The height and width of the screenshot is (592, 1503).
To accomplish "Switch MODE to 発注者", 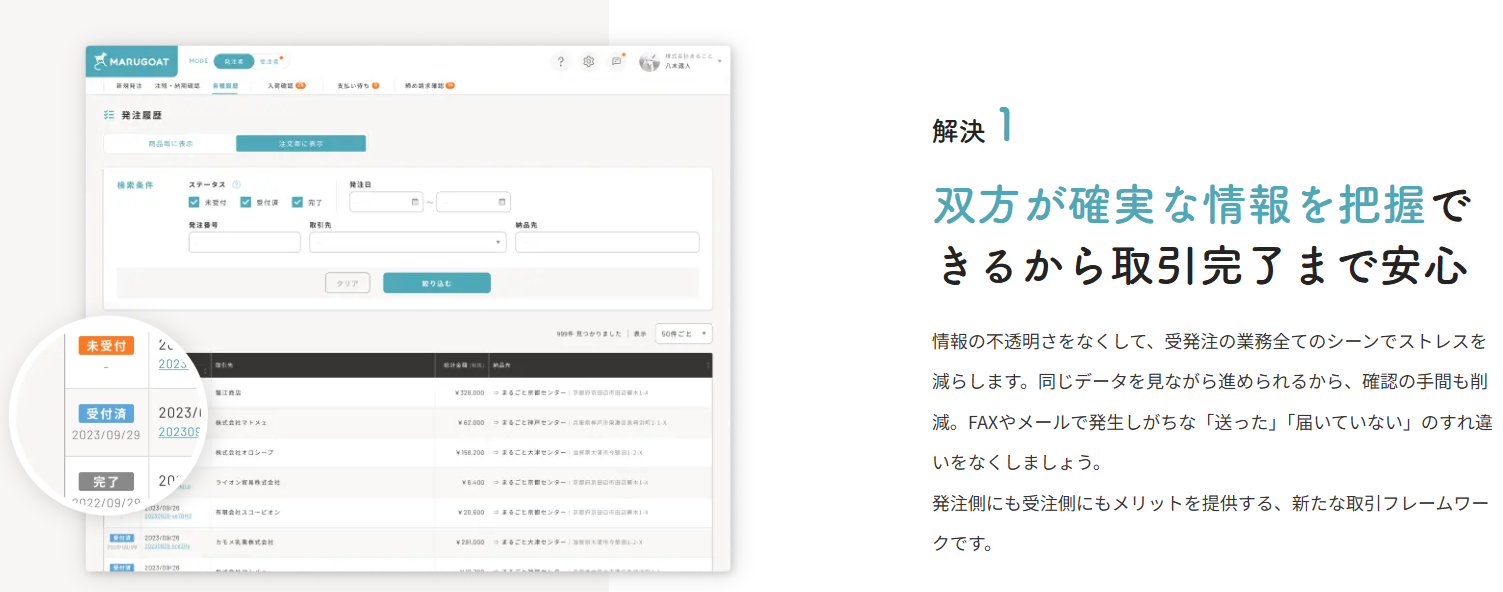I will [232, 61].
